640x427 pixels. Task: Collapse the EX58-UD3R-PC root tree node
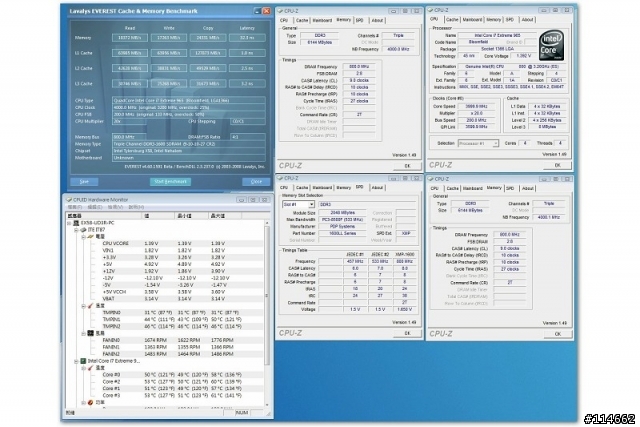coord(69,223)
